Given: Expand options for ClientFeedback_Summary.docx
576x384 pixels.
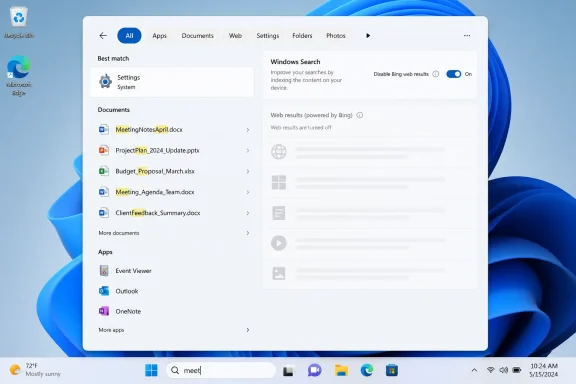Looking at the screenshot, I should pyautogui.click(x=248, y=213).
